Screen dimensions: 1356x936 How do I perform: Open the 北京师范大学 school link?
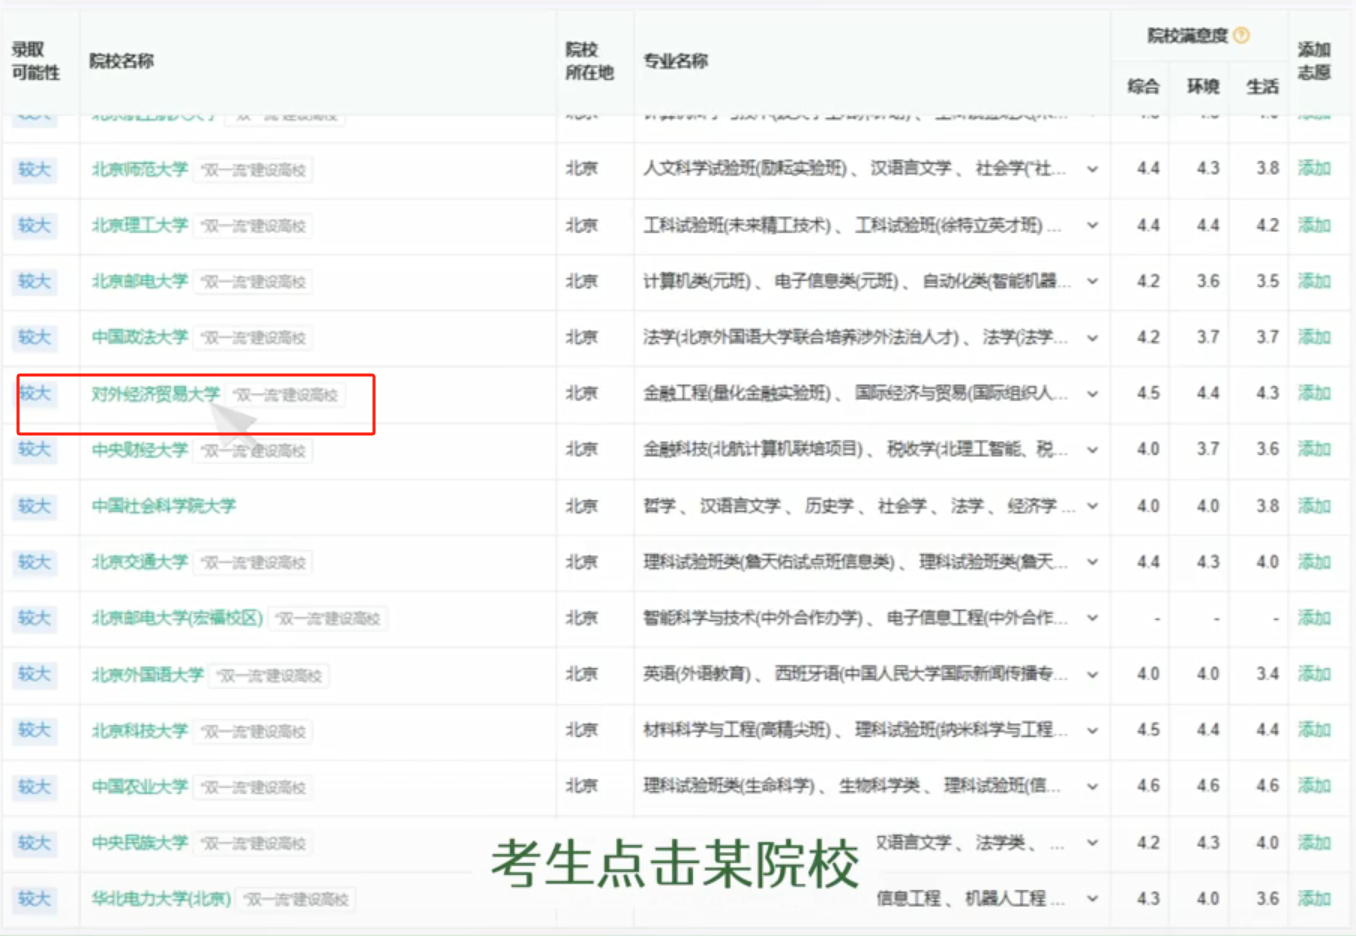[x=140, y=169]
